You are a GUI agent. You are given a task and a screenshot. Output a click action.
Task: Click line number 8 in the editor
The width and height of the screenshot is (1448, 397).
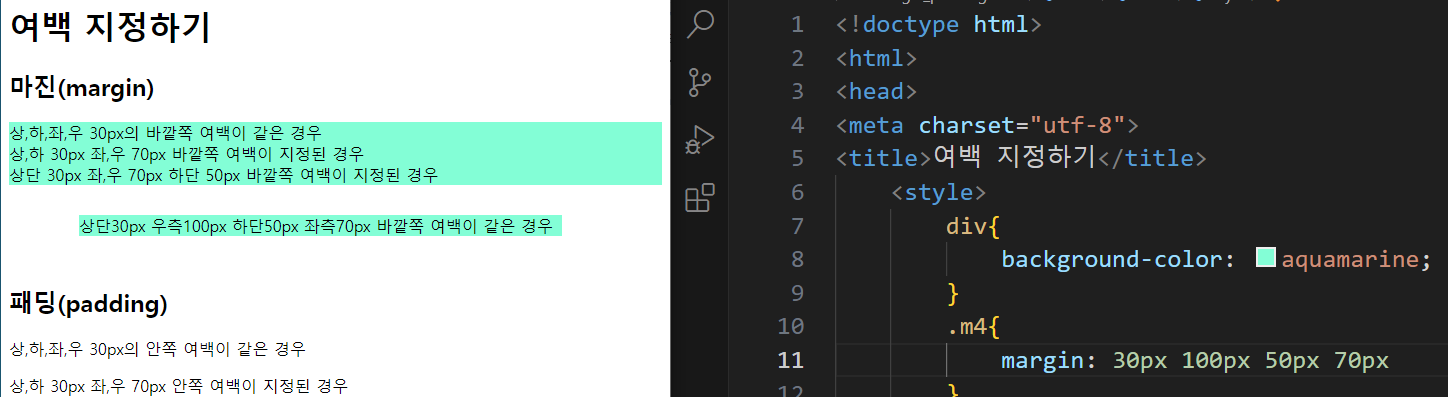click(797, 259)
